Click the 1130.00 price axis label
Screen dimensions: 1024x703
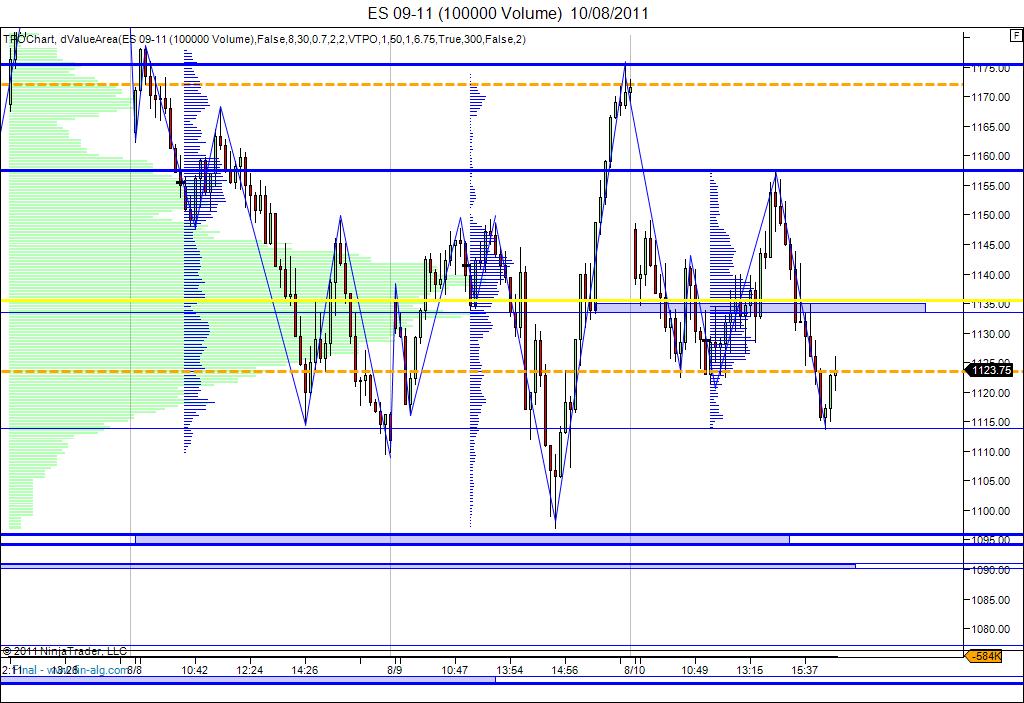click(991, 334)
